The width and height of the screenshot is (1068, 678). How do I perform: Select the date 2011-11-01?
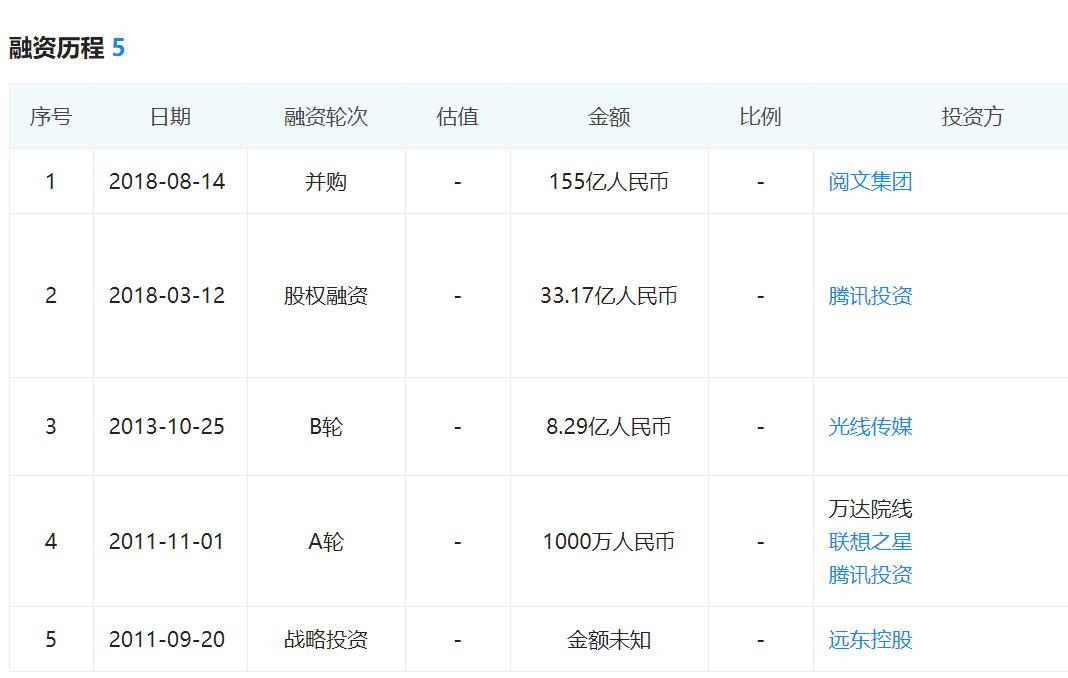point(167,542)
